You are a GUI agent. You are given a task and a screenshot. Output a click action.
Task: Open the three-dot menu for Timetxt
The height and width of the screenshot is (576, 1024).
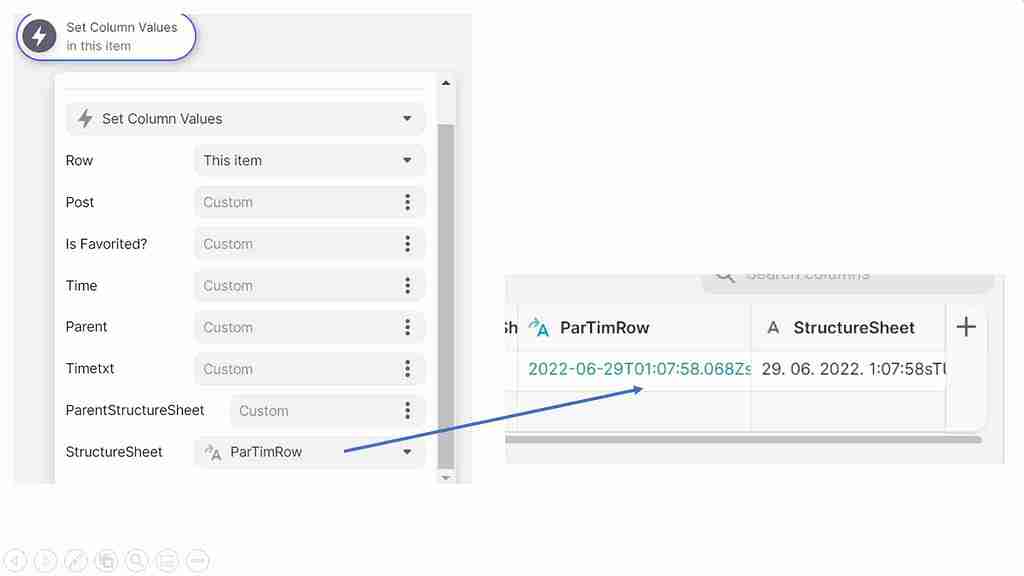pyautogui.click(x=408, y=369)
